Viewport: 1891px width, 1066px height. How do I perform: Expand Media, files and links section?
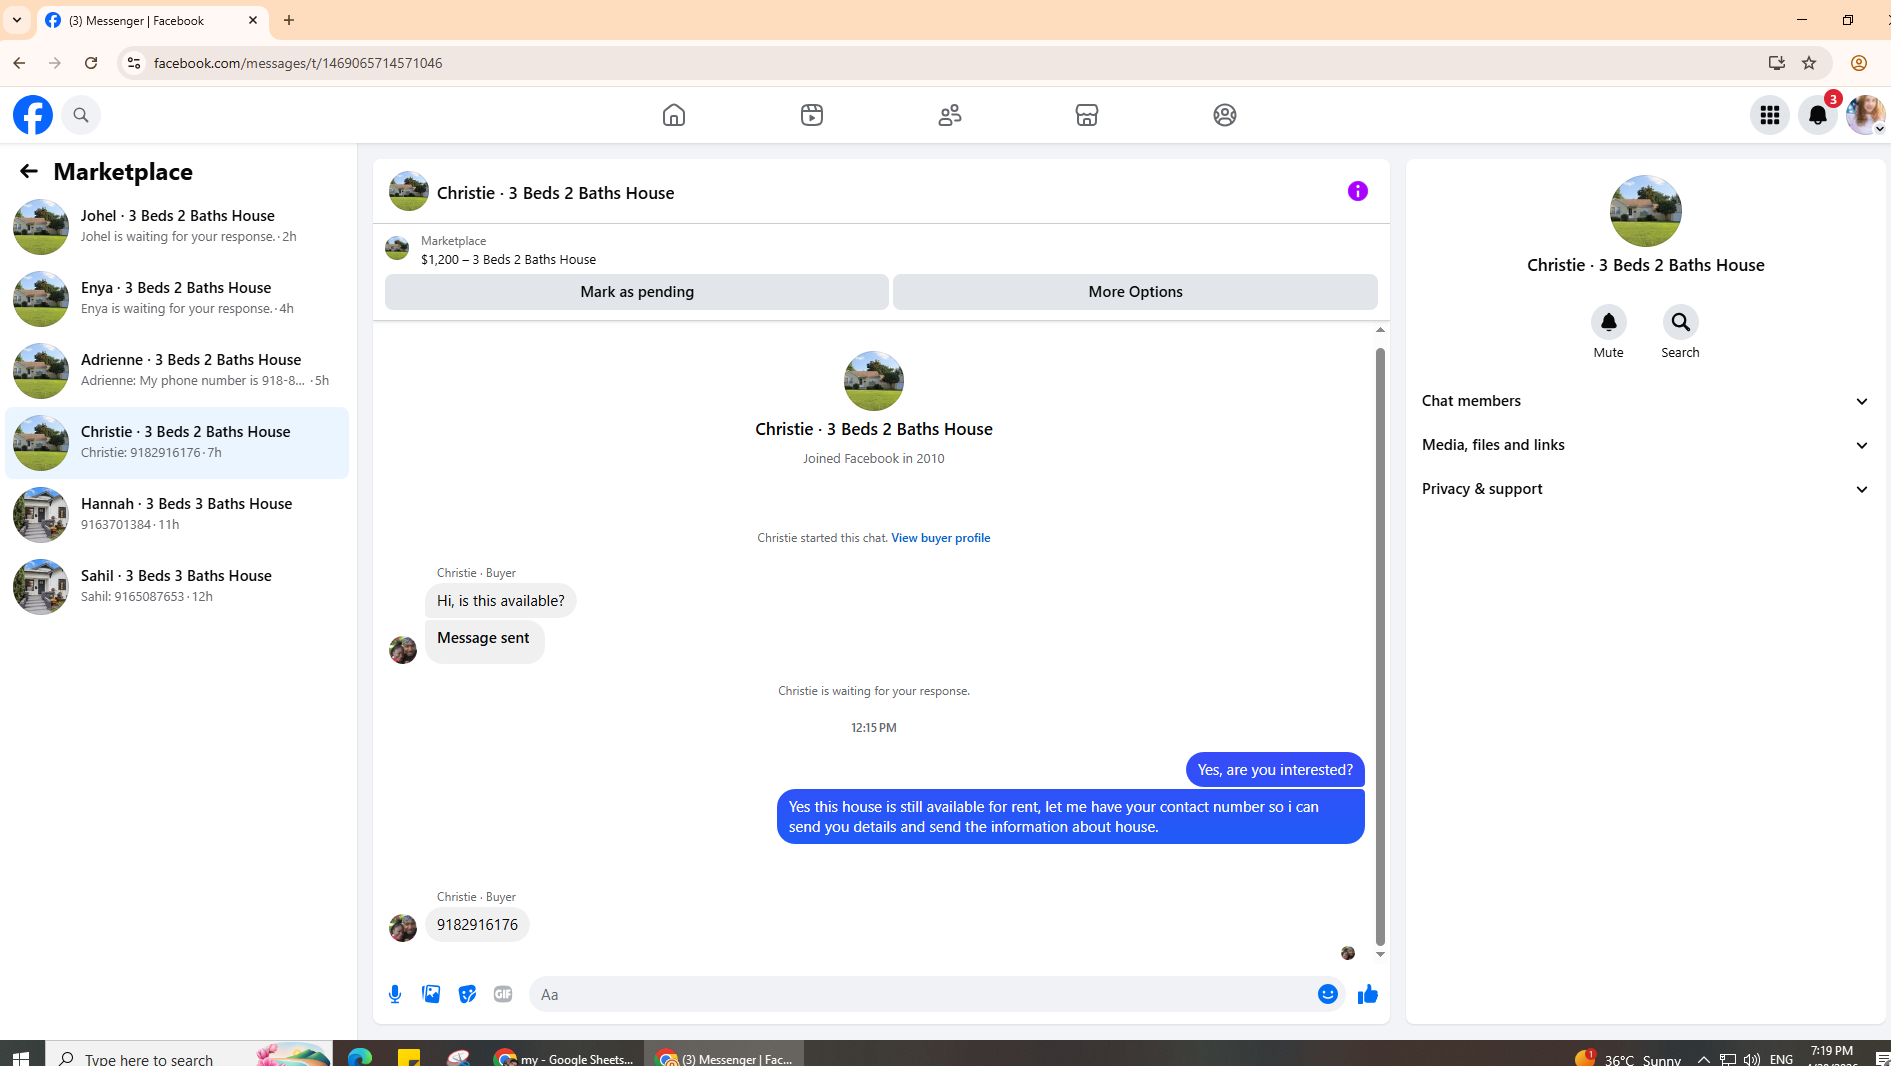coord(1646,445)
